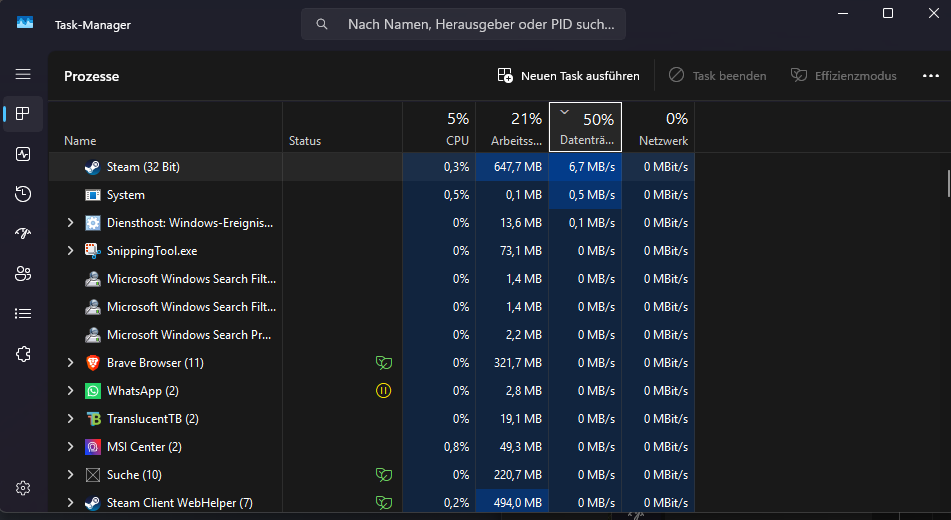951x520 pixels.
Task: Click the WhatsApp process icon
Action: tap(93, 391)
